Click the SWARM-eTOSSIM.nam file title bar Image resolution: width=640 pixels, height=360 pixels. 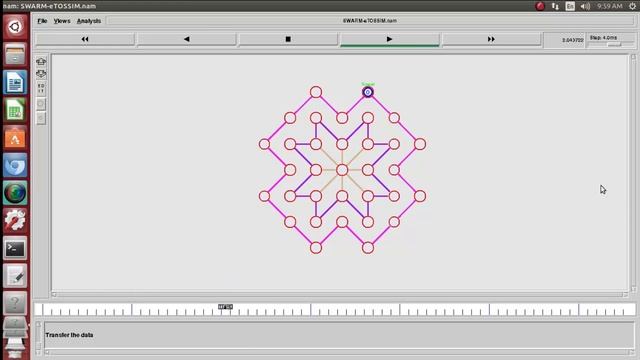pyautogui.click(x=370, y=20)
